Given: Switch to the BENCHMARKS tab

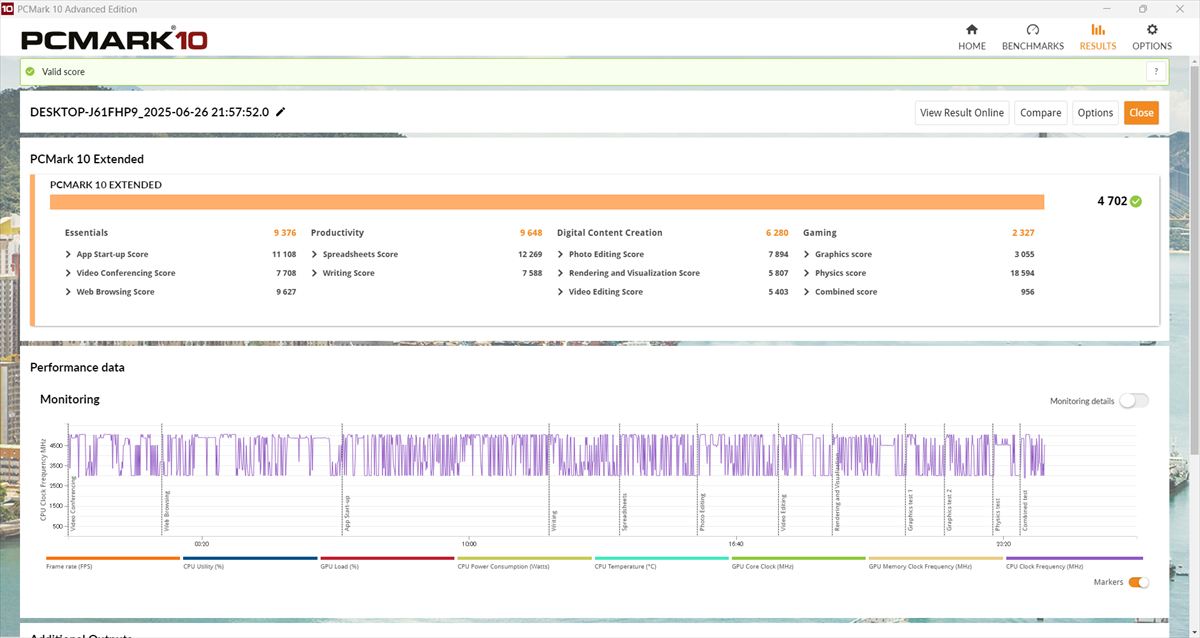Looking at the screenshot, I should coord(1033,37).
